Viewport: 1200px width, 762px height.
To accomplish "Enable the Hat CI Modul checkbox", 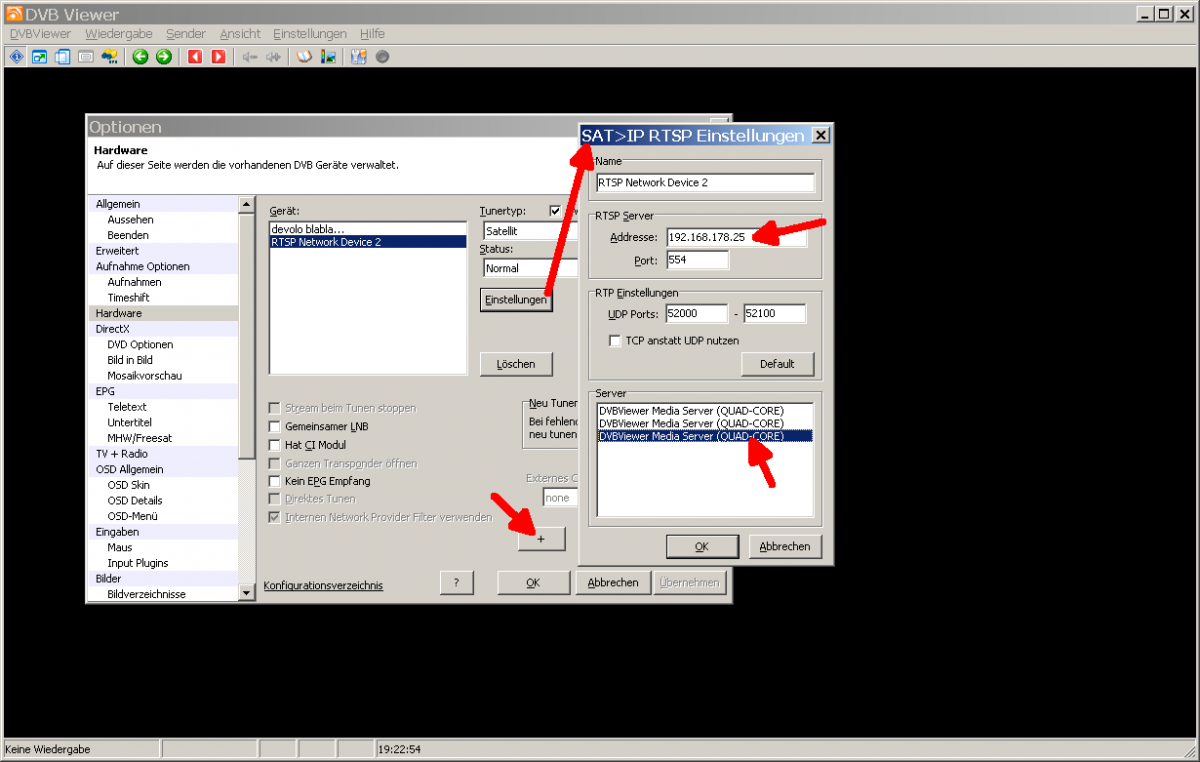I will click(275, 445).
